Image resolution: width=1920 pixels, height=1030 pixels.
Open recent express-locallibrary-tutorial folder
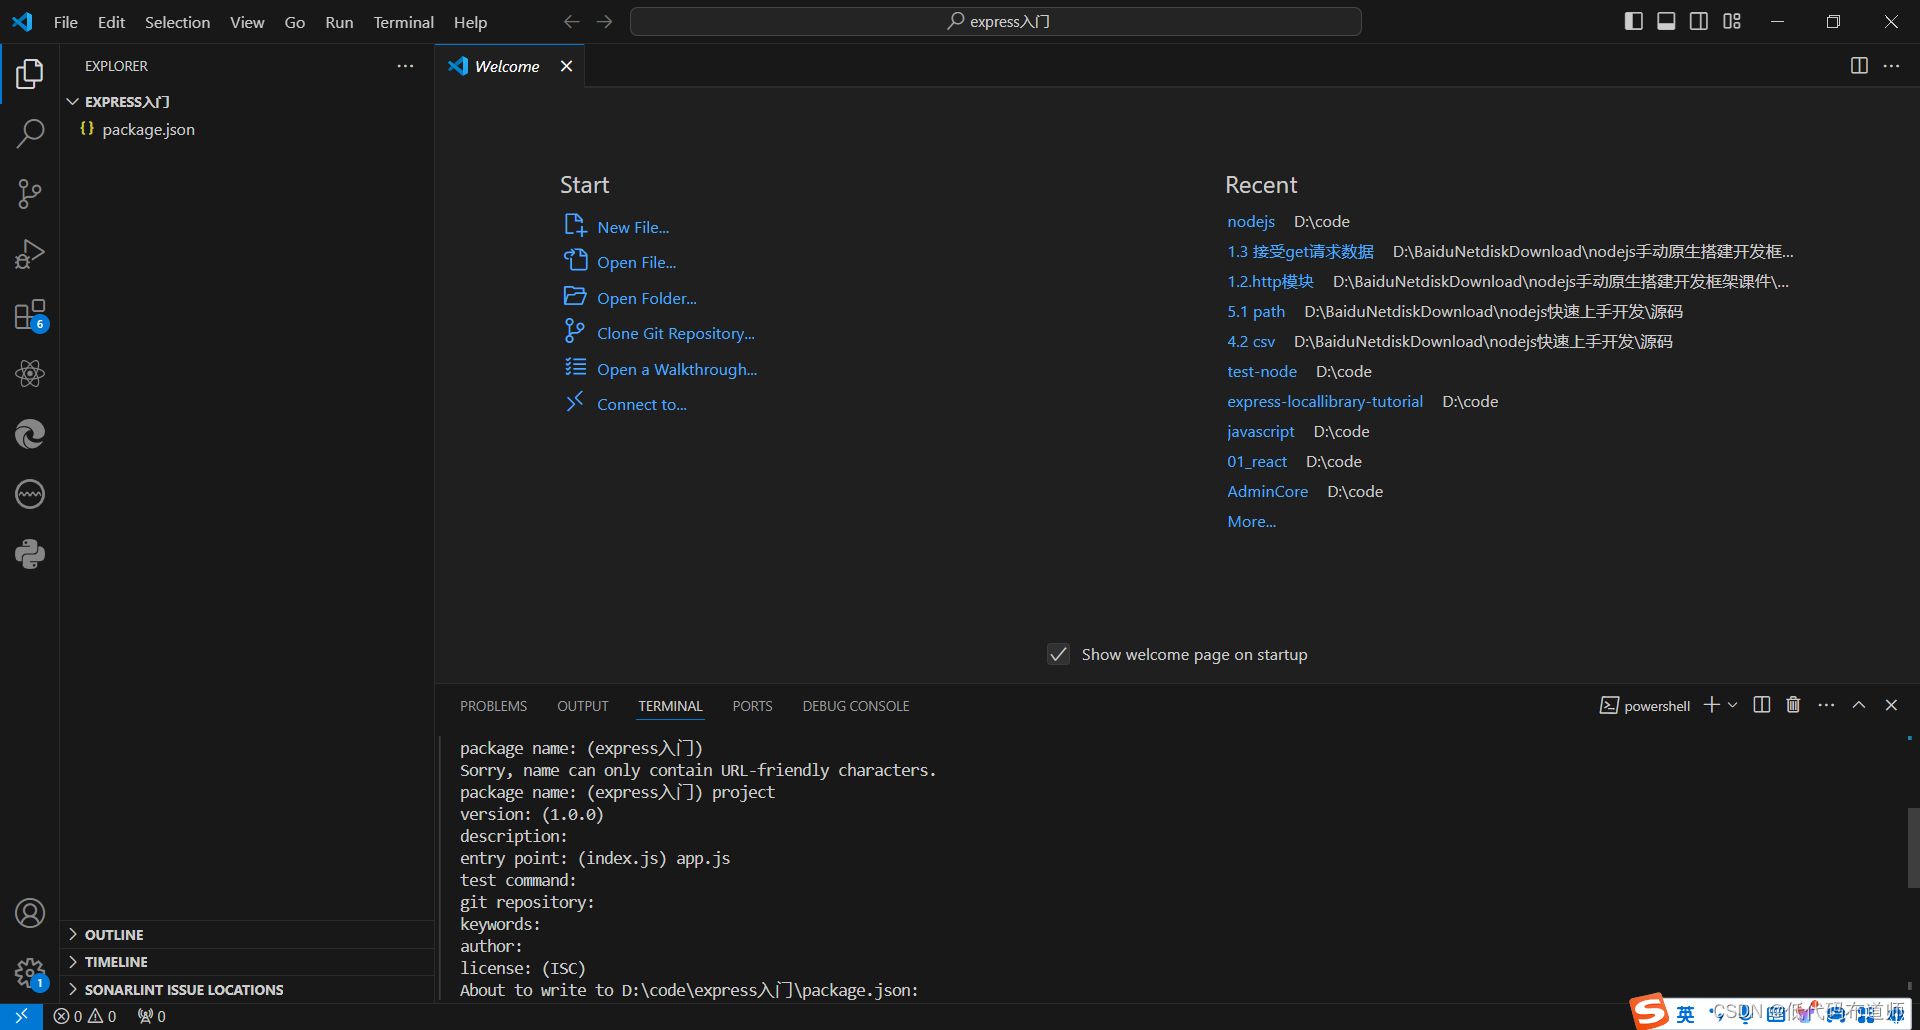click(x=1325, y=402)
